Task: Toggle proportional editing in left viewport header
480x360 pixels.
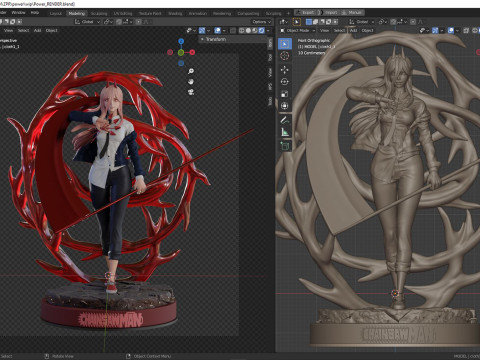Action: point(138,22)
